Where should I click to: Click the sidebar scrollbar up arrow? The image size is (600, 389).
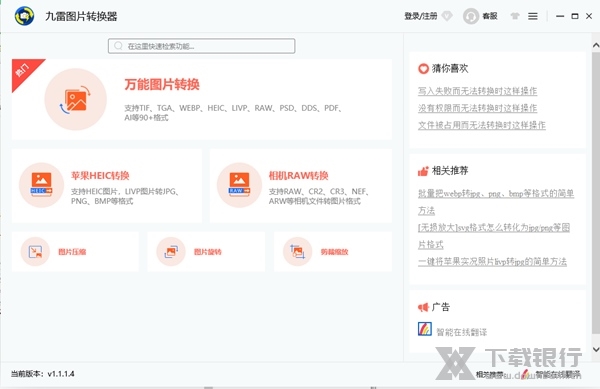click(596, 45)
